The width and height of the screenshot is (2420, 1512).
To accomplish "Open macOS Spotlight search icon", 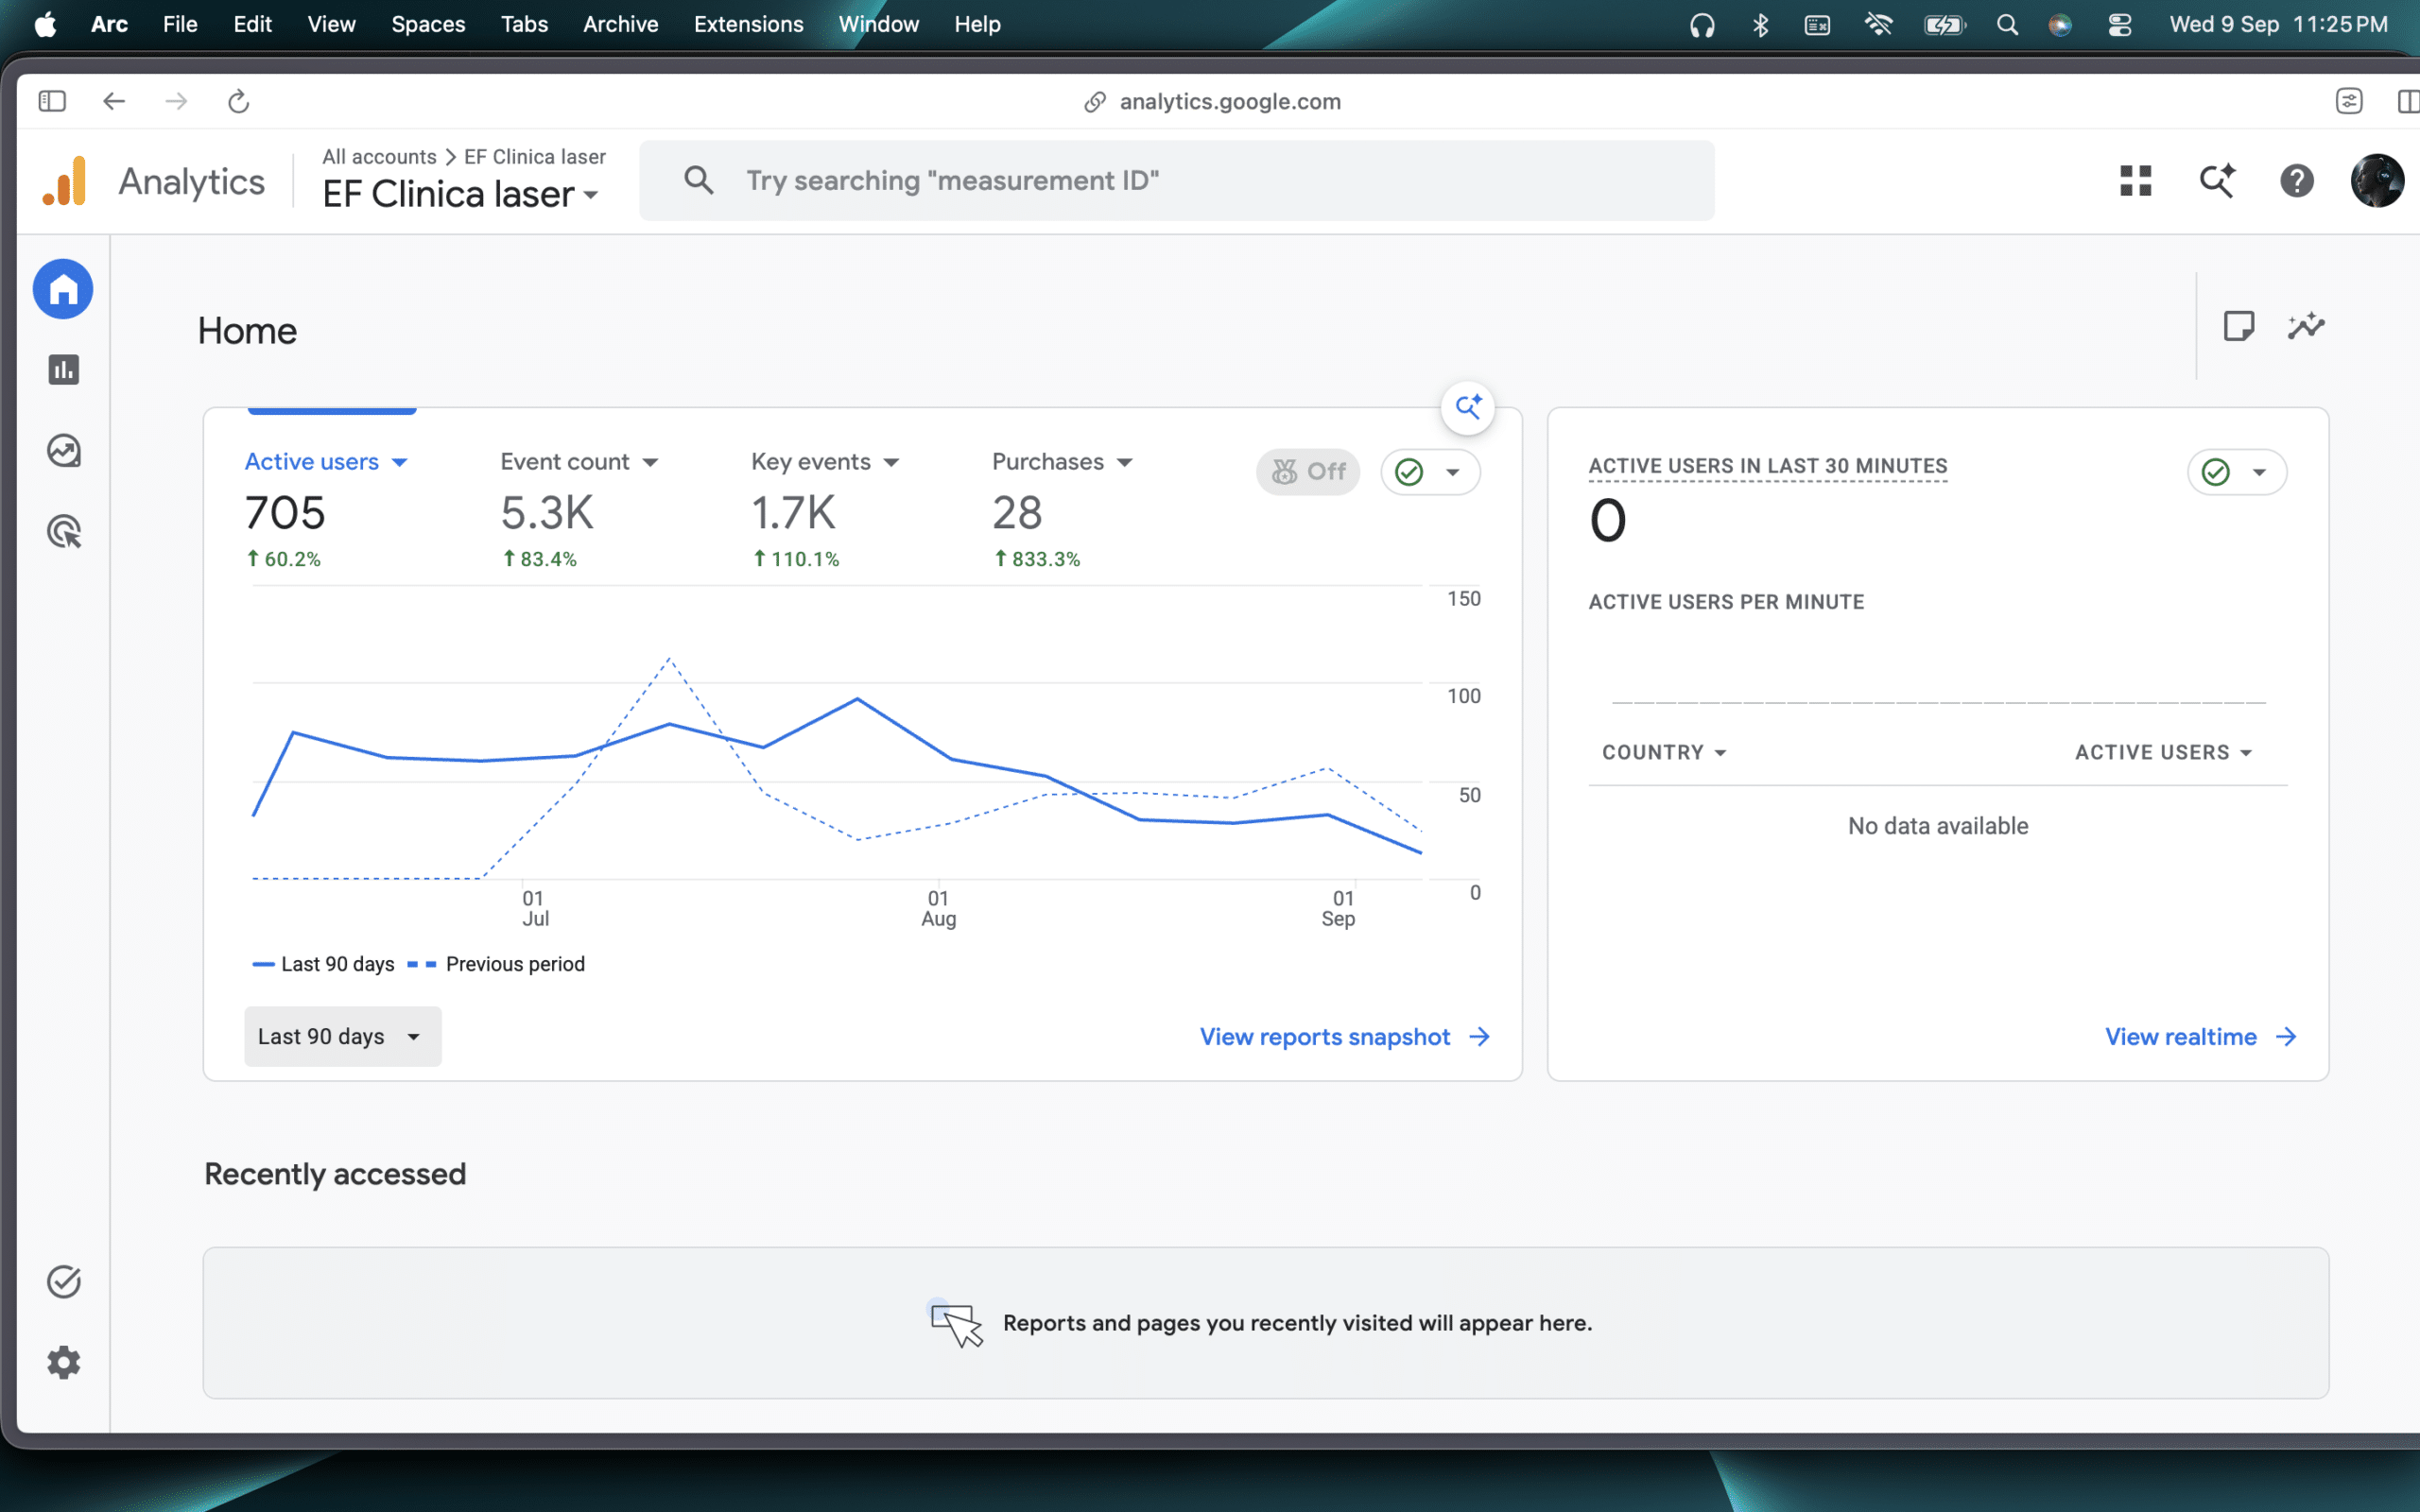I will point(2007,24).
